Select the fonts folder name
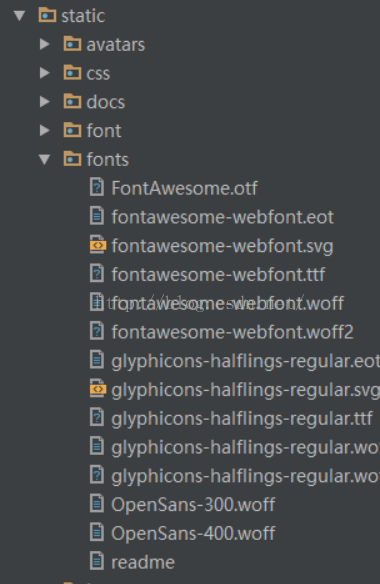The image size is (380, 584). (107, 159)
